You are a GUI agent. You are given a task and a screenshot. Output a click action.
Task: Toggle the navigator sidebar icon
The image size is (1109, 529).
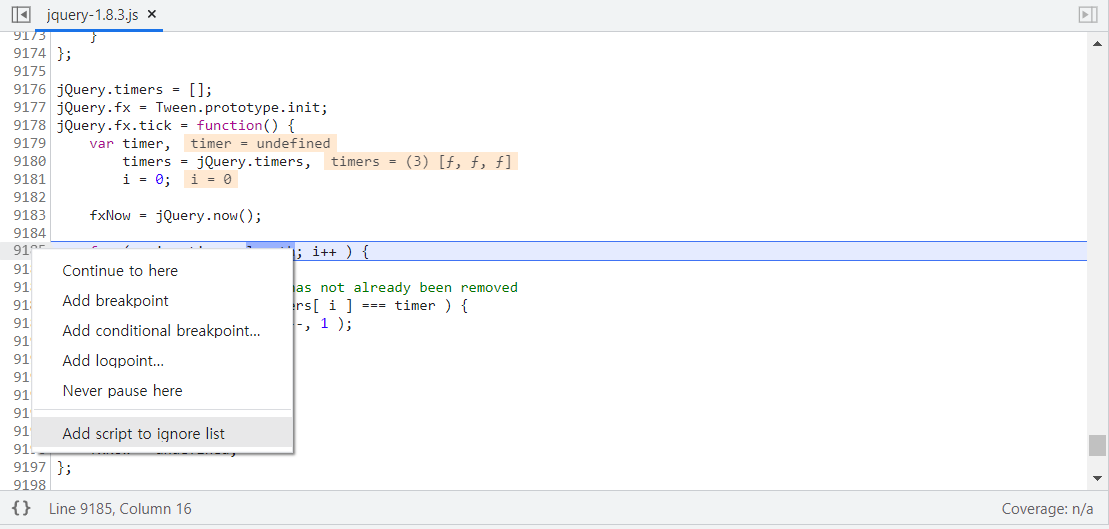coord(21,14)
